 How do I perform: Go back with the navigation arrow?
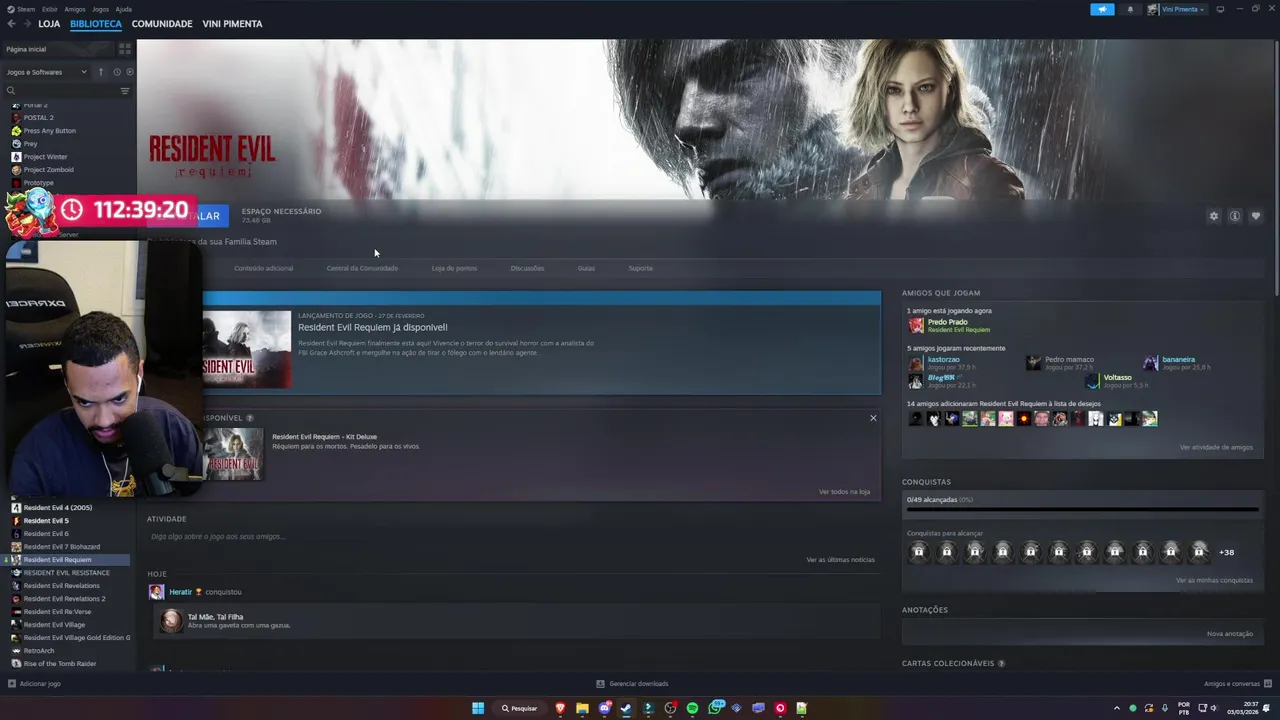[11, 24]
